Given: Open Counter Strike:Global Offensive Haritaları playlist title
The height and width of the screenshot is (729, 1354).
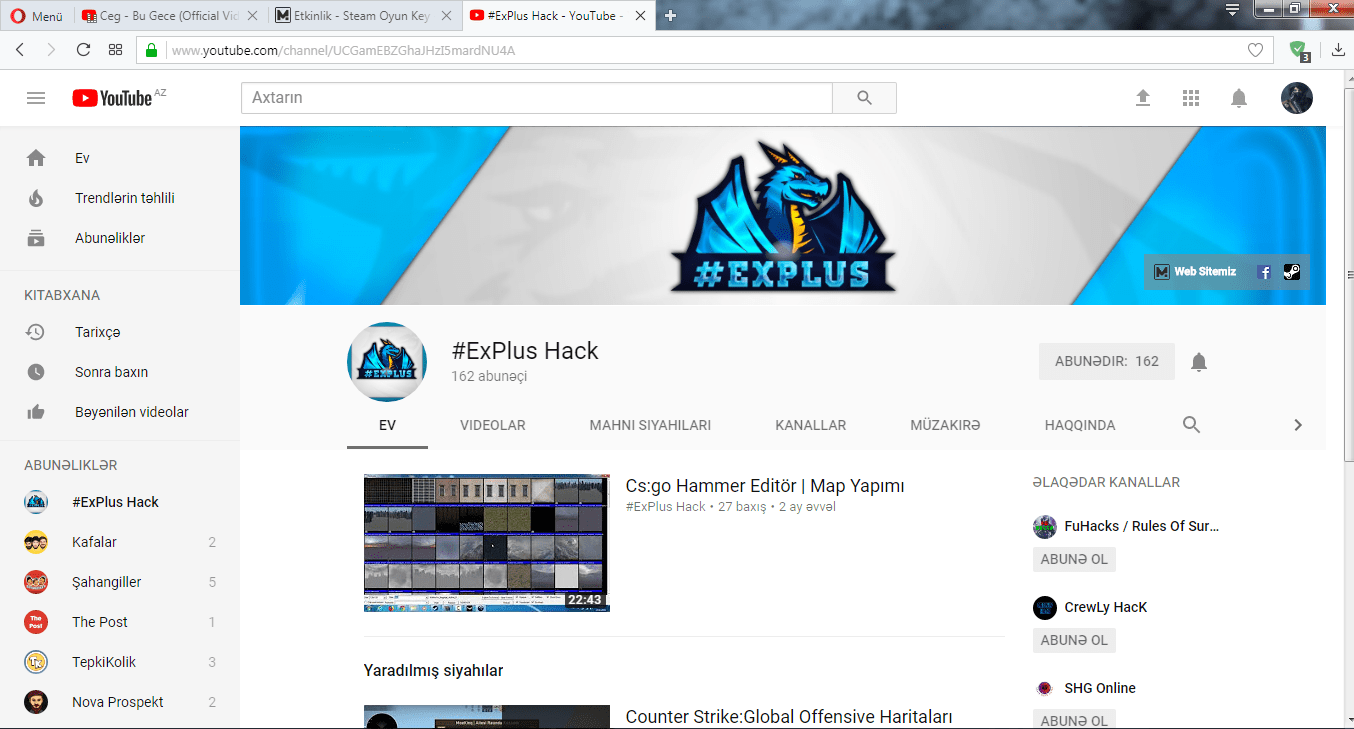Looking at the screenshot, I should pyautogui.click(x=789, y=717).
